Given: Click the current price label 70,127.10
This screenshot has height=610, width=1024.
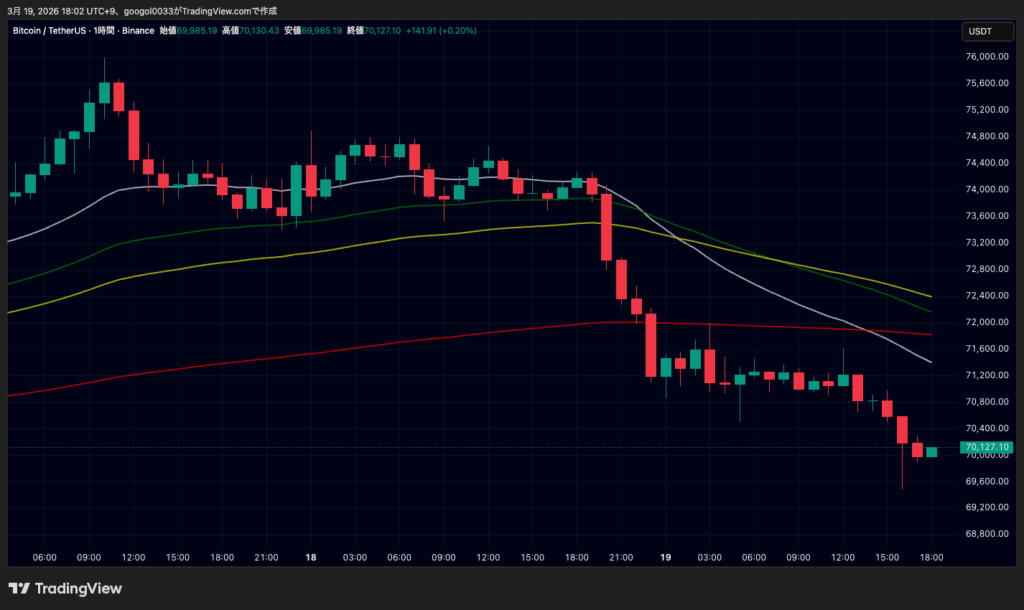Looking at the screenshot, I should pyautogui.click(x=986, y=447).
